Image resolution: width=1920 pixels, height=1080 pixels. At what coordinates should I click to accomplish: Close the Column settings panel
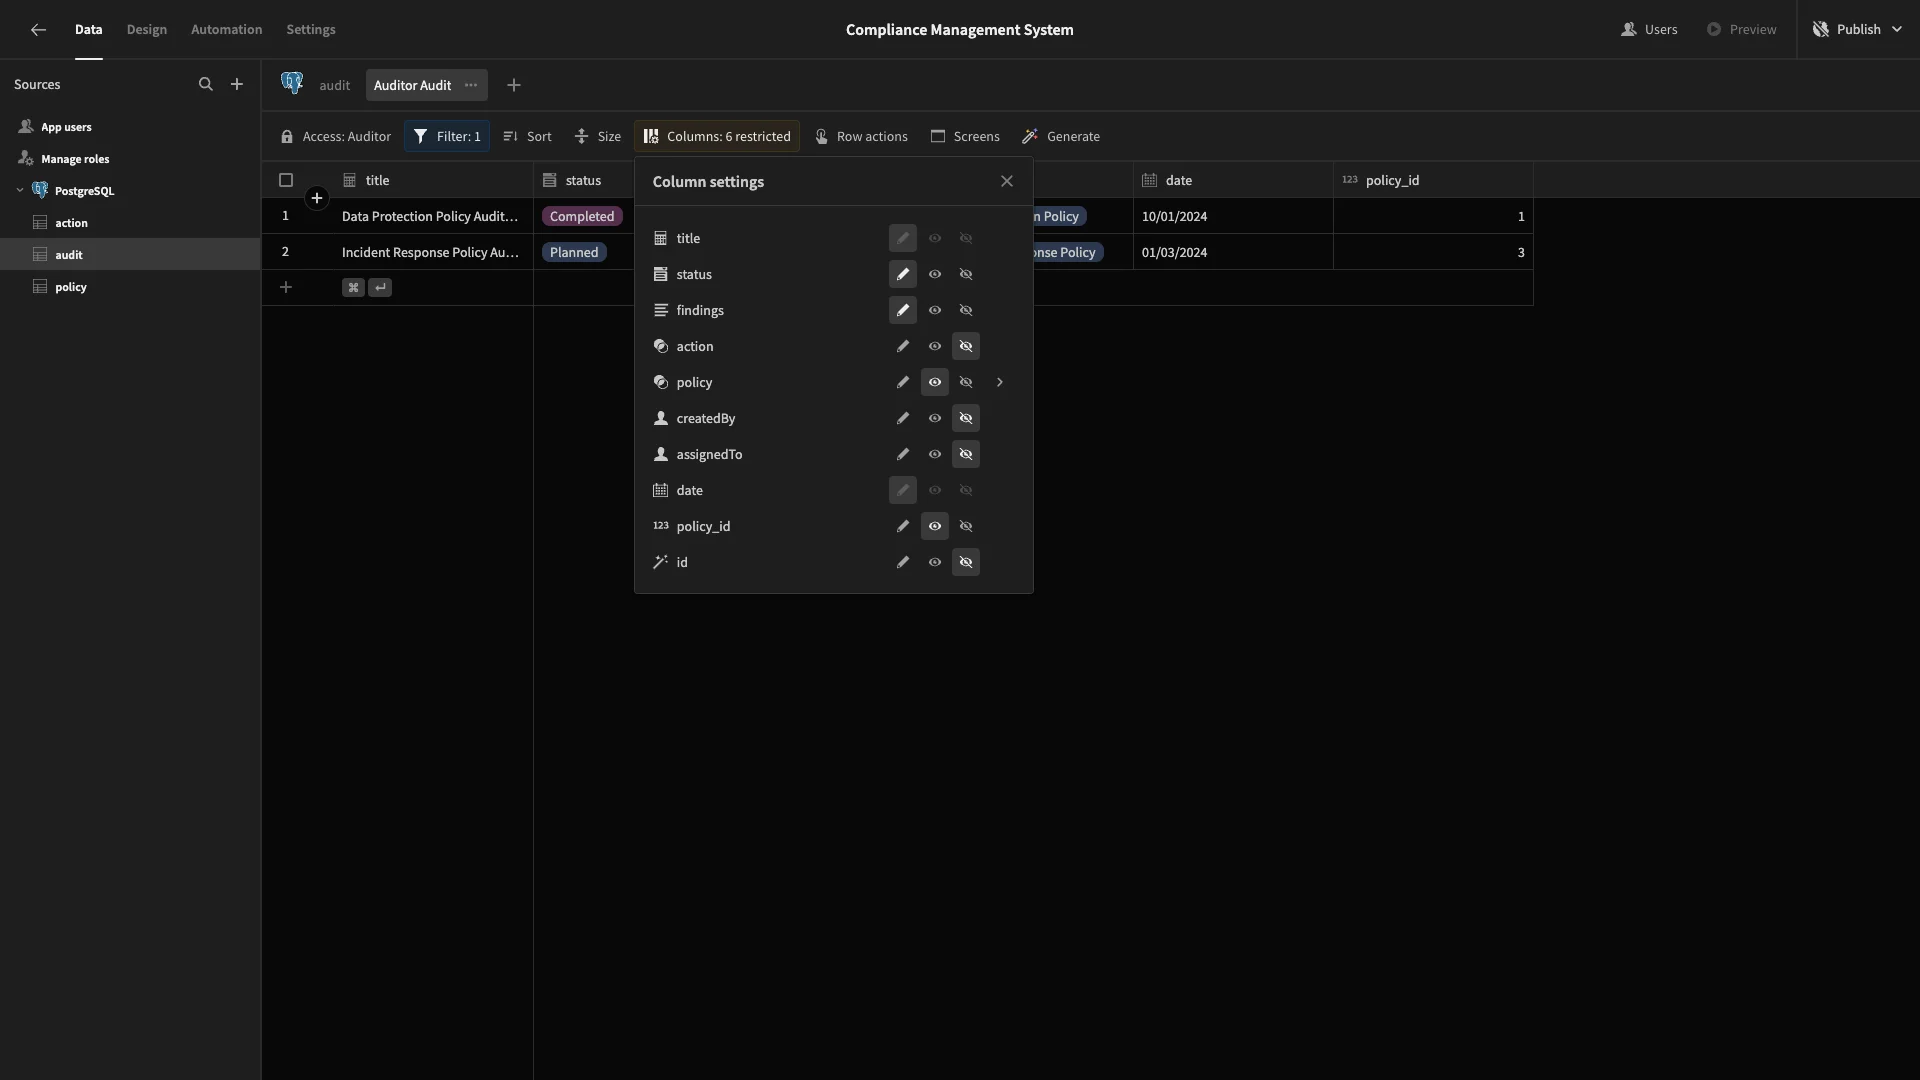click(x=1007, y=181)
